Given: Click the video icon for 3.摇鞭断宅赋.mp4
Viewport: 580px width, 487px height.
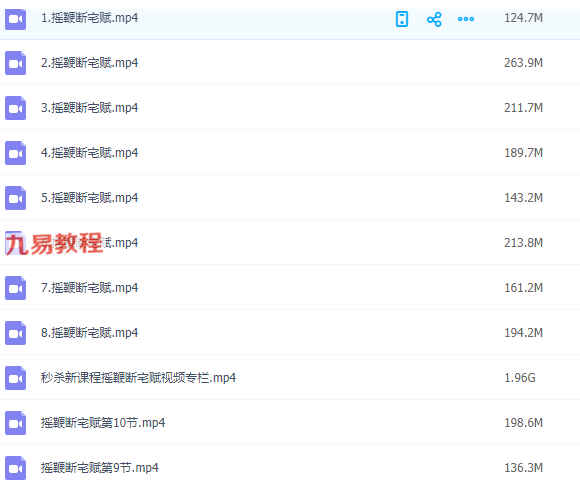Looking at the screenshot, I should 16,108.
